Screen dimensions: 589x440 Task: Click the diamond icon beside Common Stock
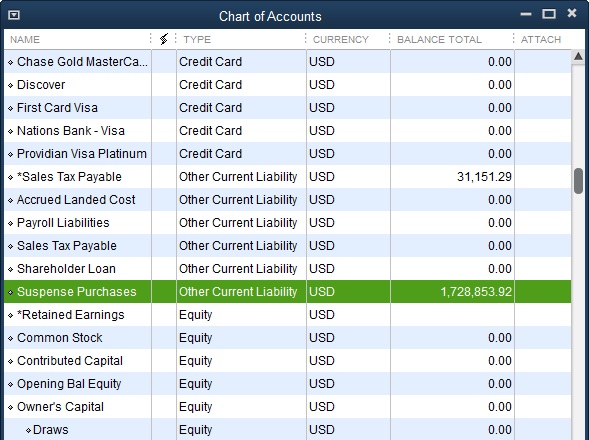point(11,338)
